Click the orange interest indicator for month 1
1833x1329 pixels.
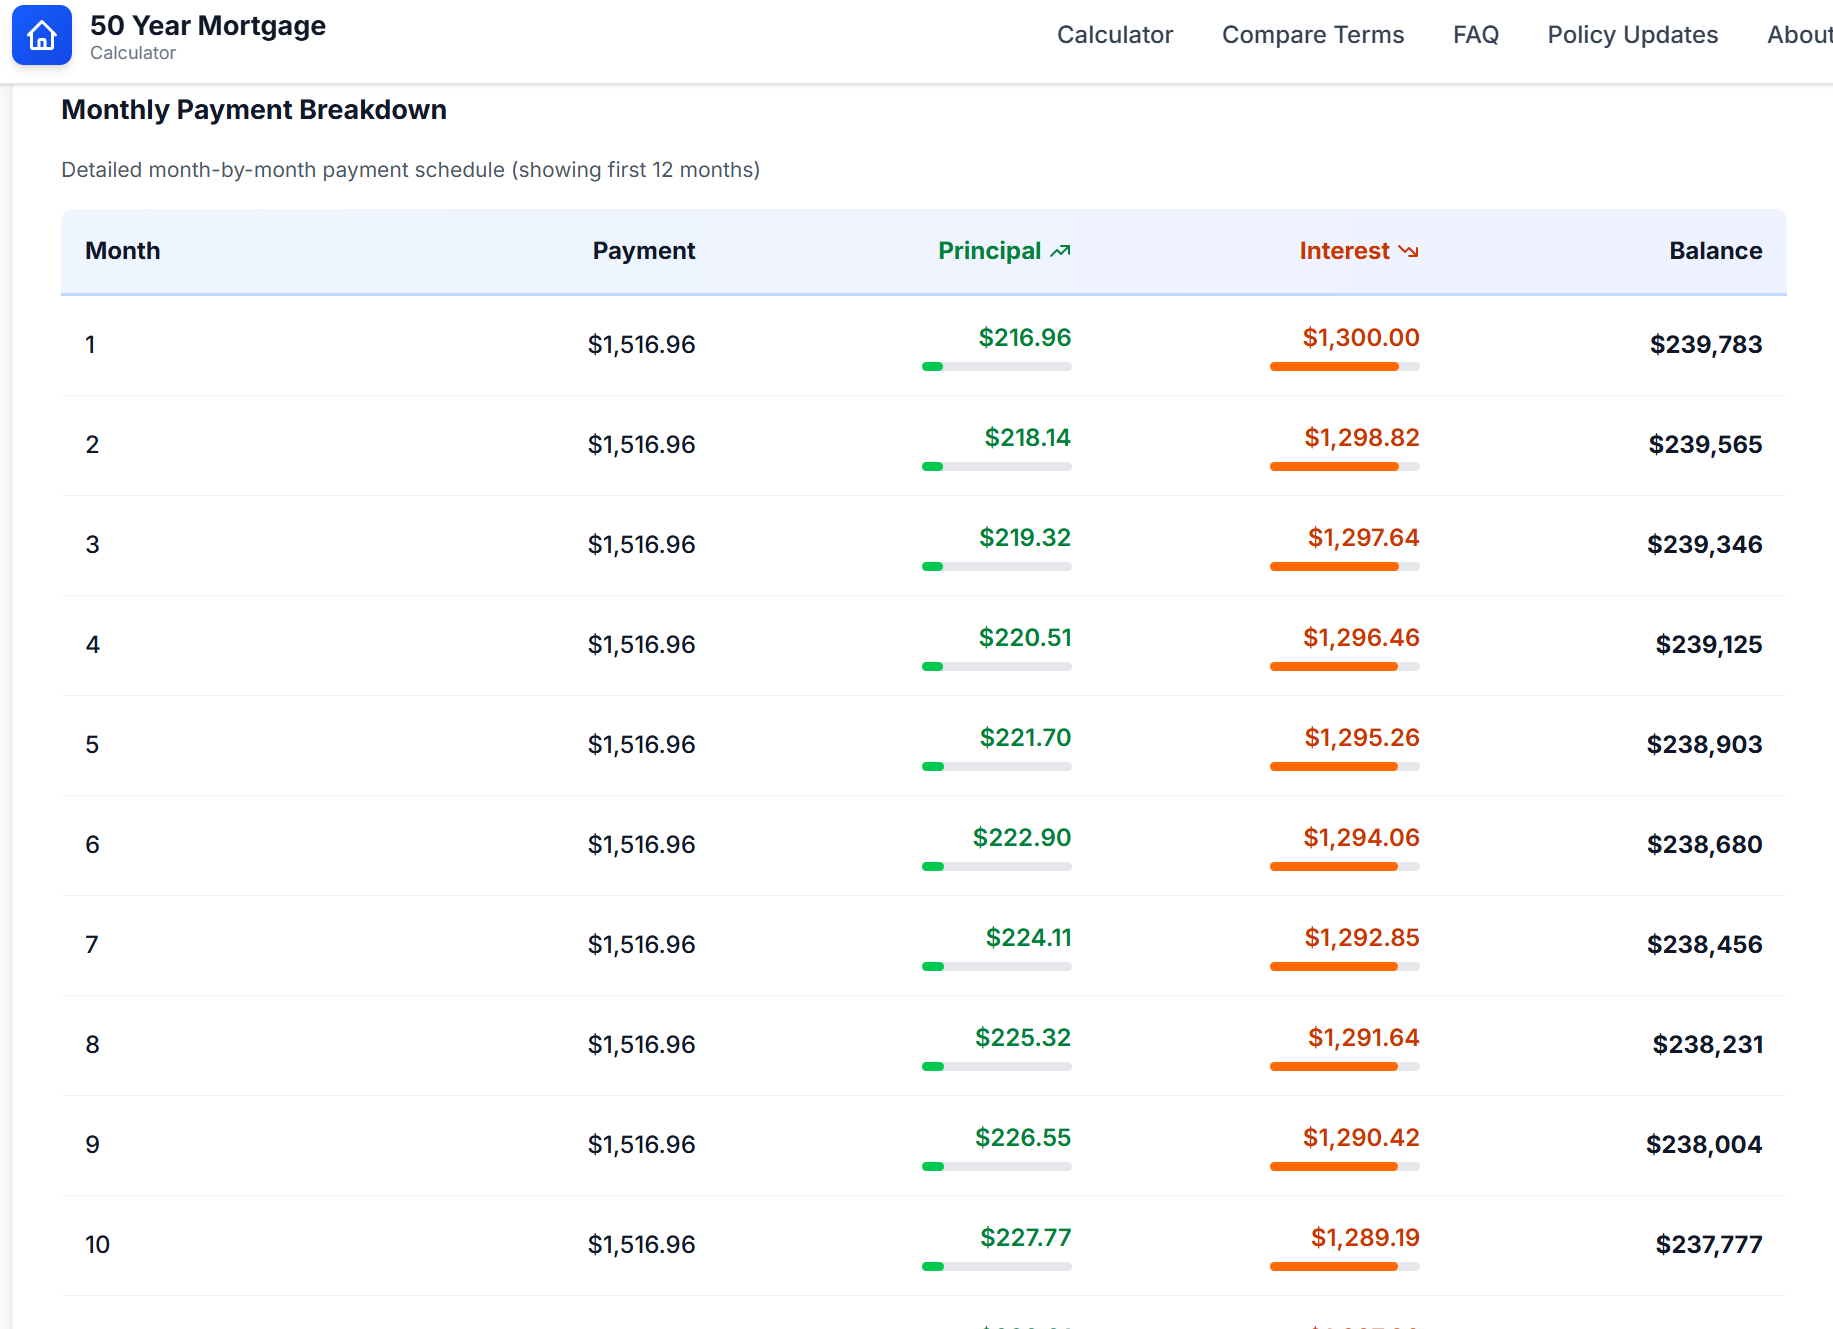pos(1334,366)
